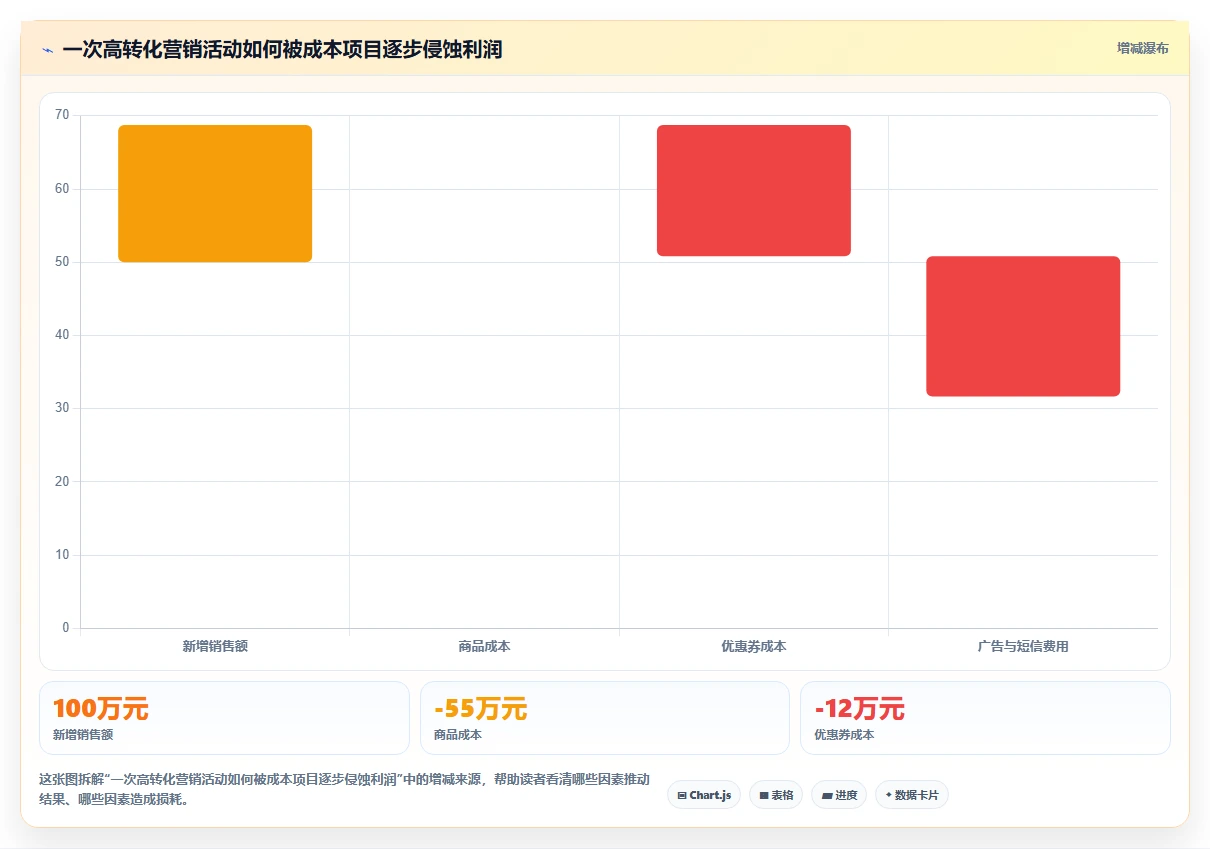
Task: Click the 广告与短信费用 axis label
Action: (x=1023, y=646)
